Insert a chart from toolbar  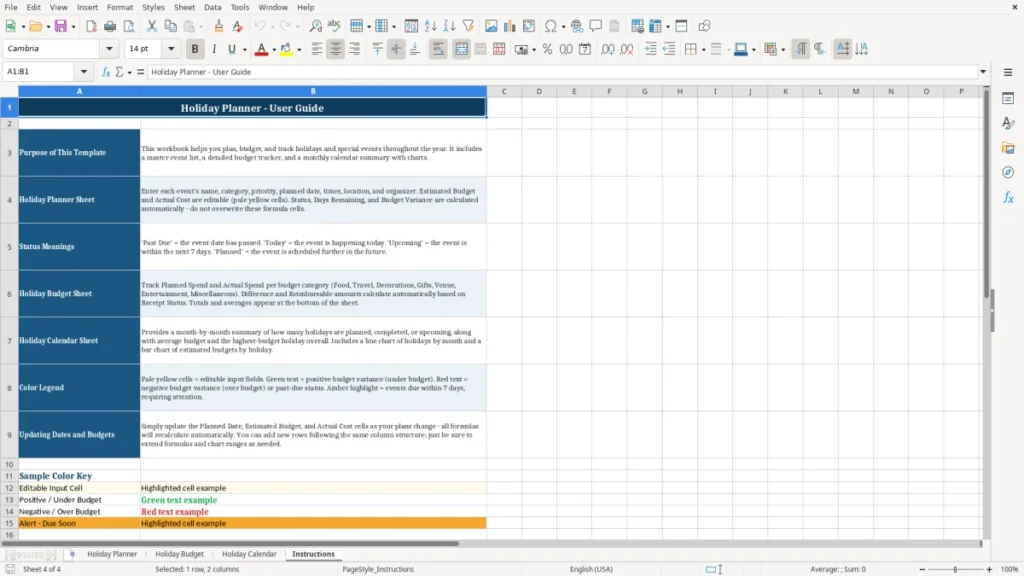(510, 26)
